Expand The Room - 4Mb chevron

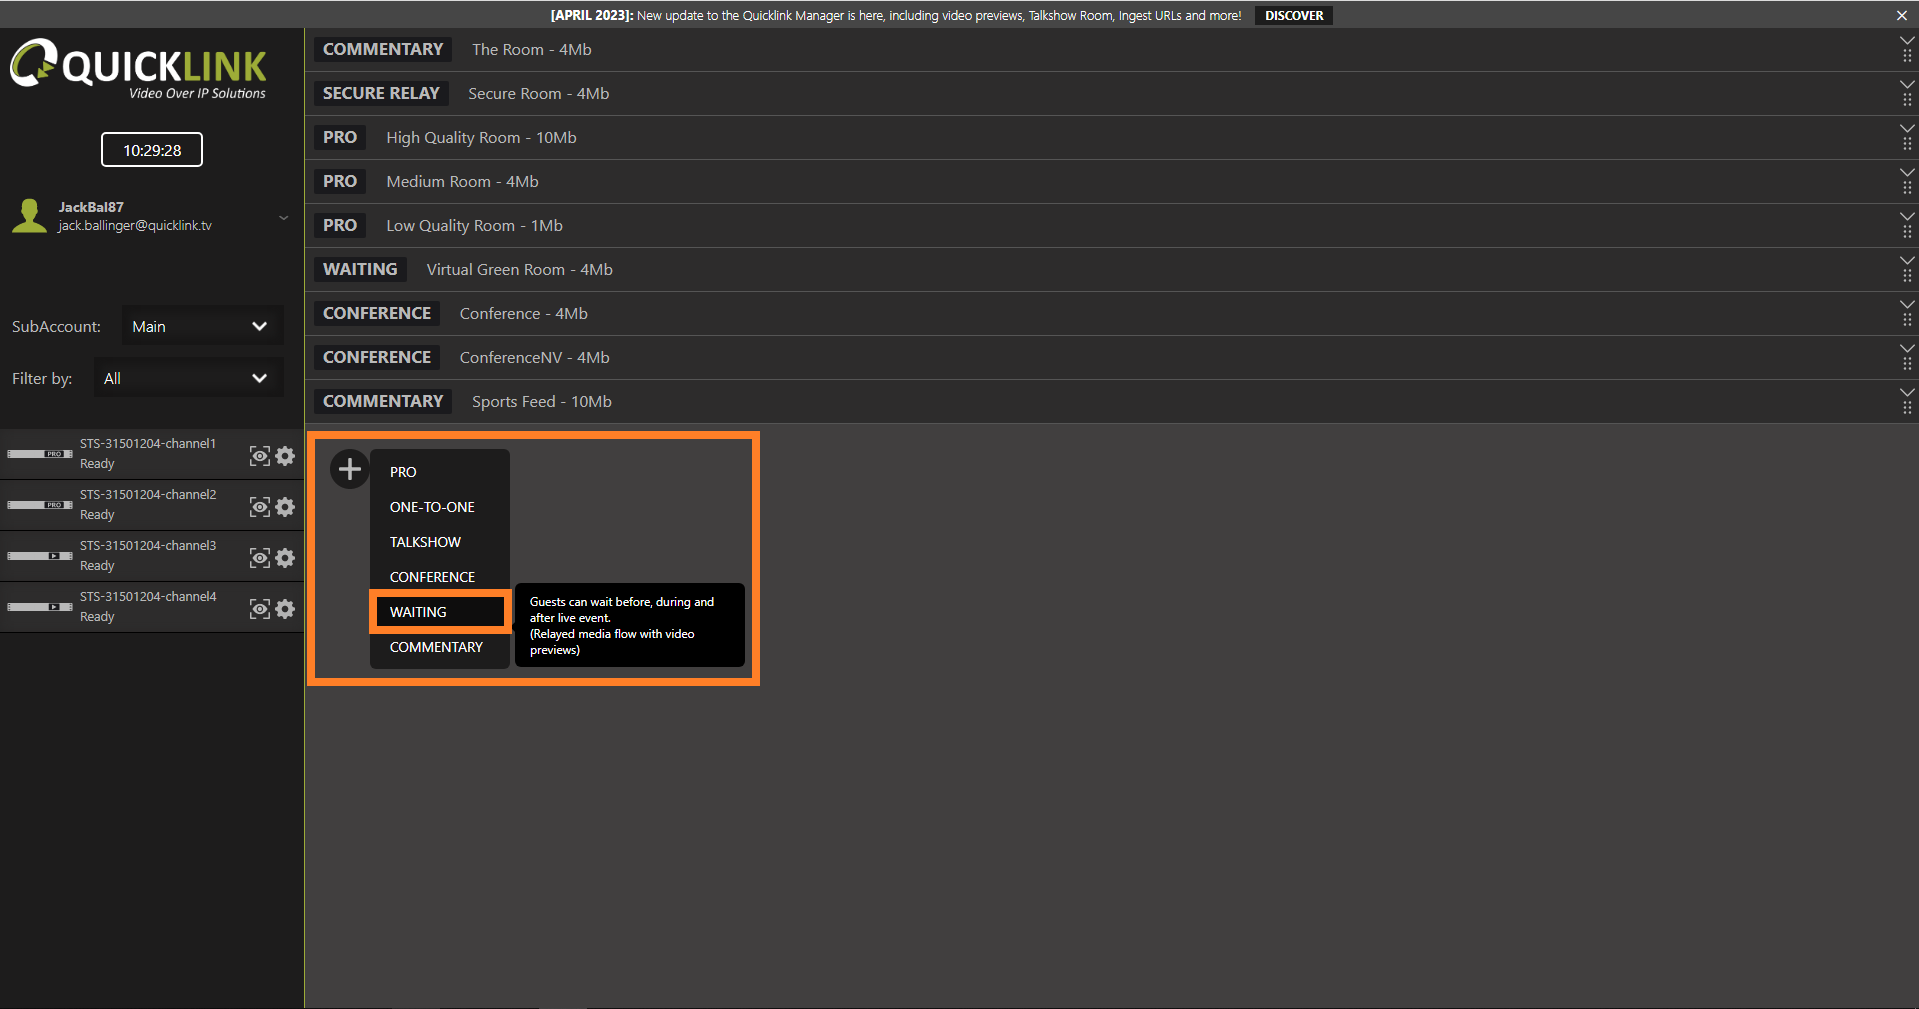[1907, 40]
